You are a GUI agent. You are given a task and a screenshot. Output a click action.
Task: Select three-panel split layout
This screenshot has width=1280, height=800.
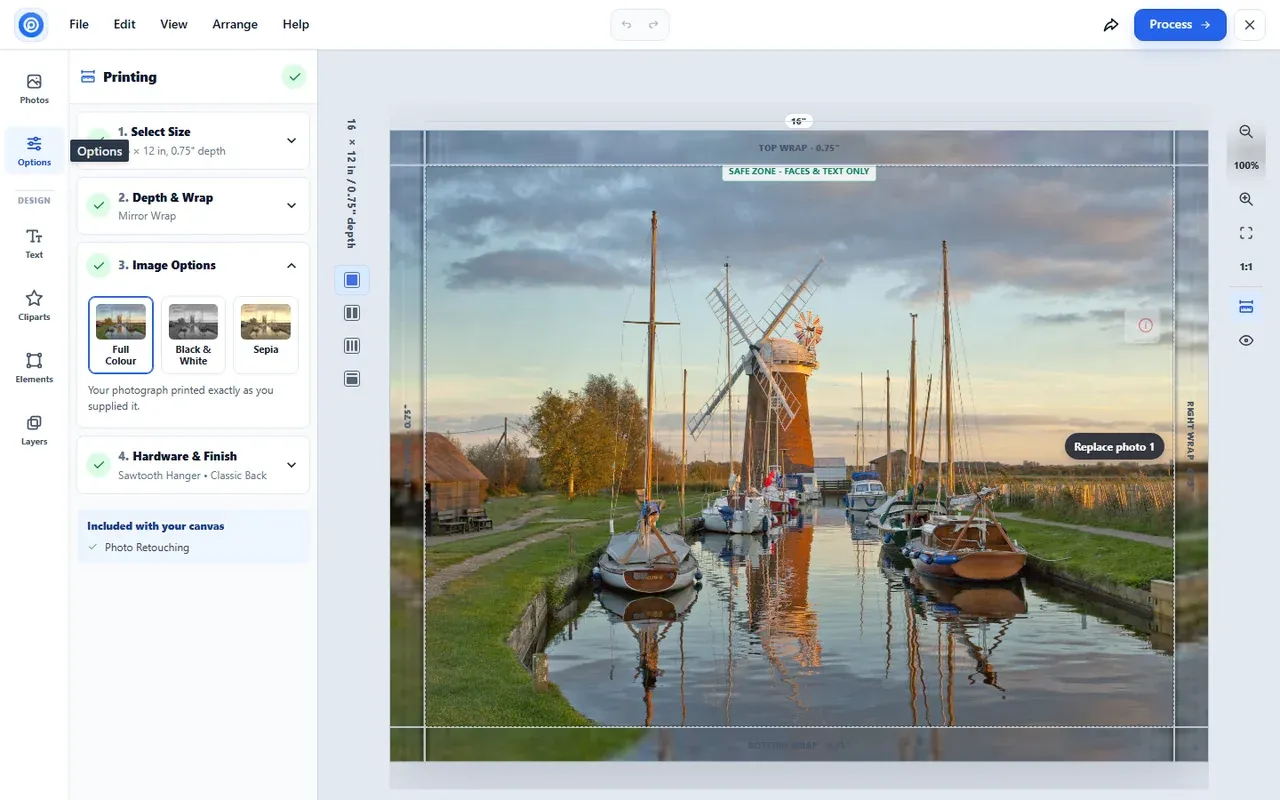tap(352, 346)
